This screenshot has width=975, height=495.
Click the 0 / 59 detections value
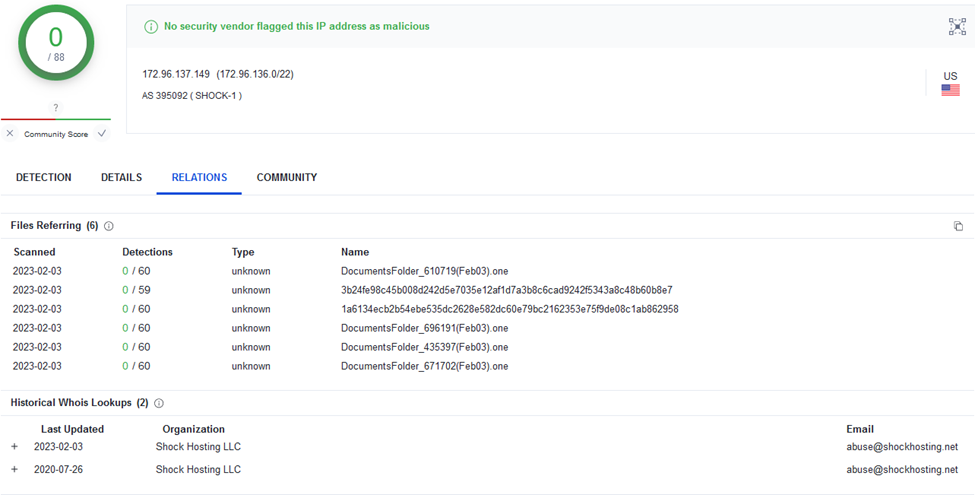136,290
